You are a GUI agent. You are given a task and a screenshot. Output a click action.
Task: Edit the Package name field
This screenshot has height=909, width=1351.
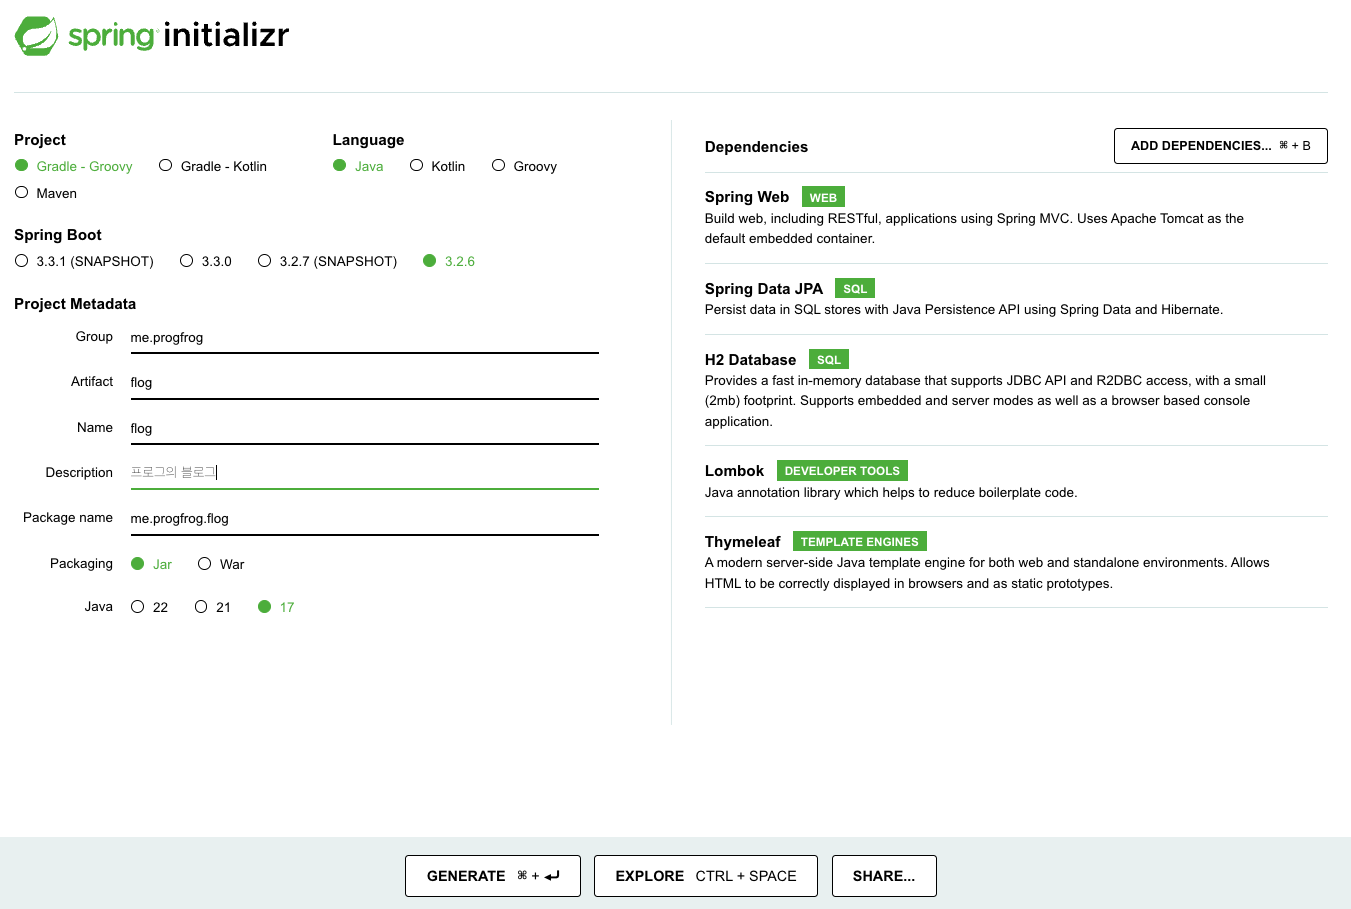point(364,519)
